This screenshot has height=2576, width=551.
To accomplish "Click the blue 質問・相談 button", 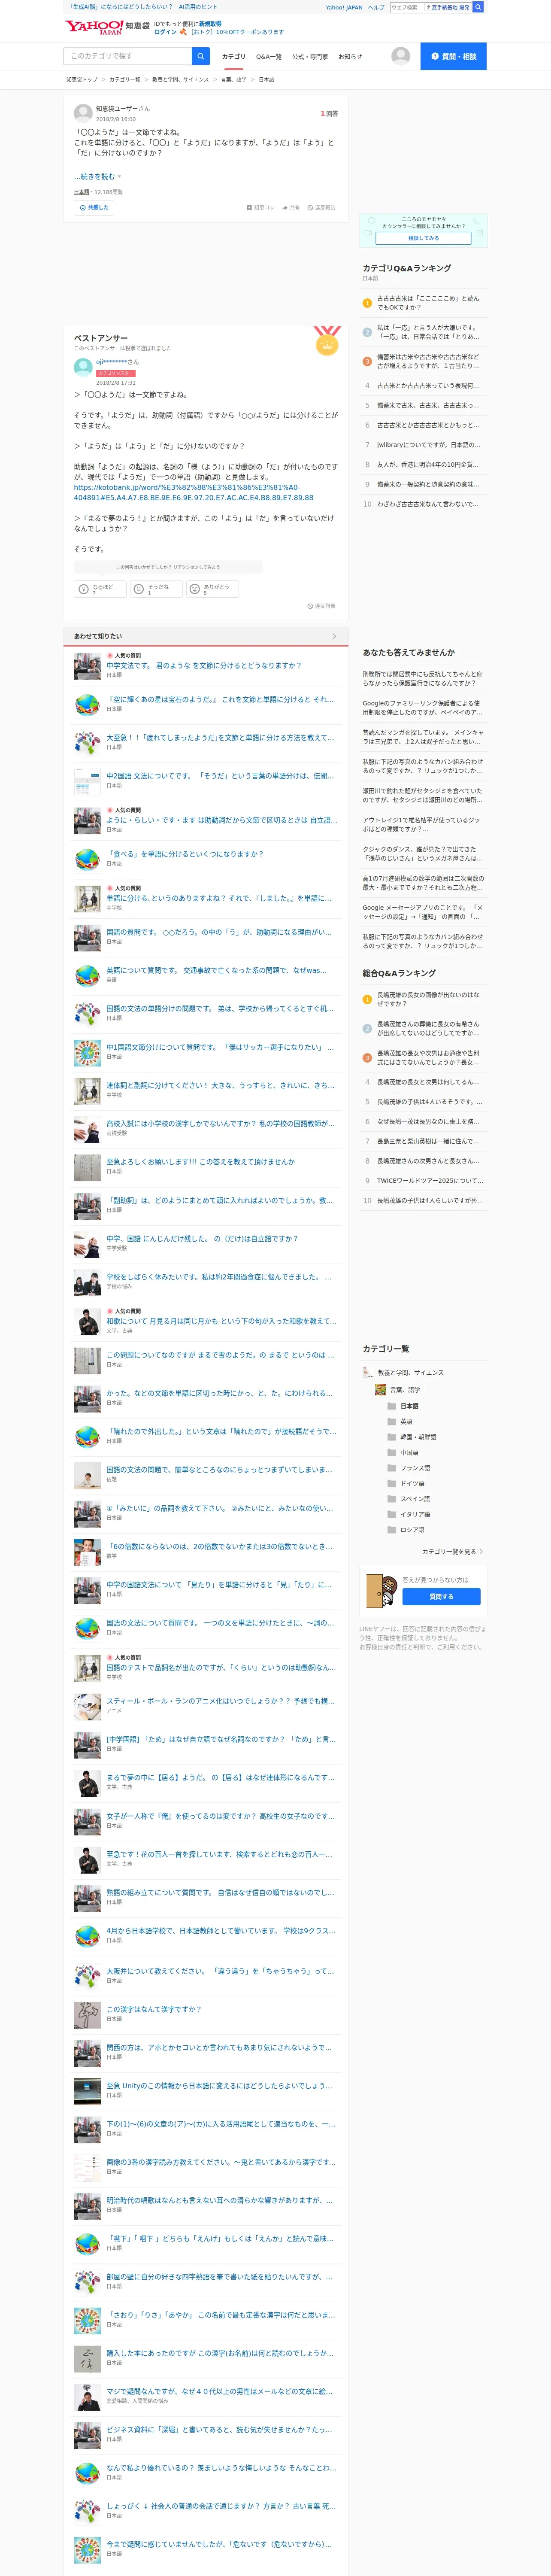I will pyautogui.click(x=453, y=56).
